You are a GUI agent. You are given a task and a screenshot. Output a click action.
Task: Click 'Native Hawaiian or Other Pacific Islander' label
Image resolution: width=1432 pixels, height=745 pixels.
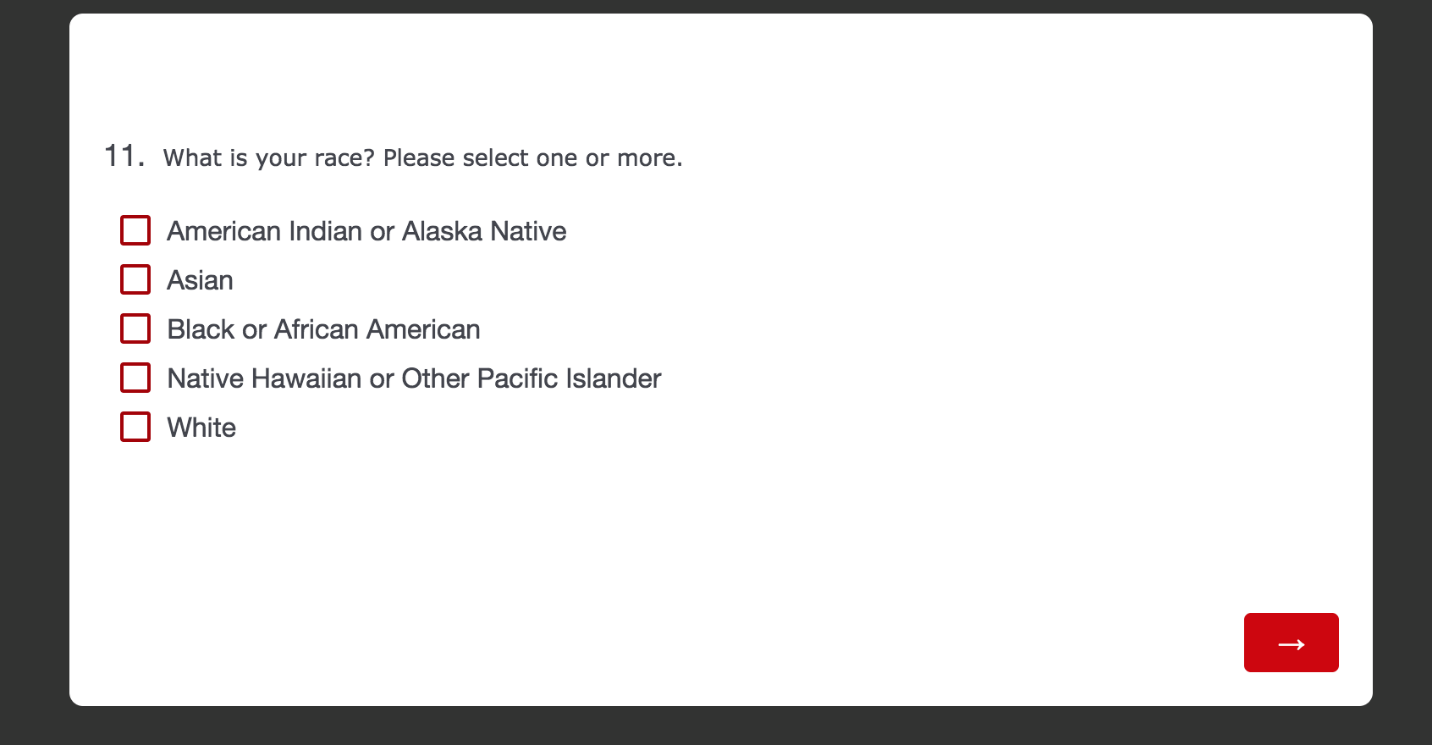(414, 379)
